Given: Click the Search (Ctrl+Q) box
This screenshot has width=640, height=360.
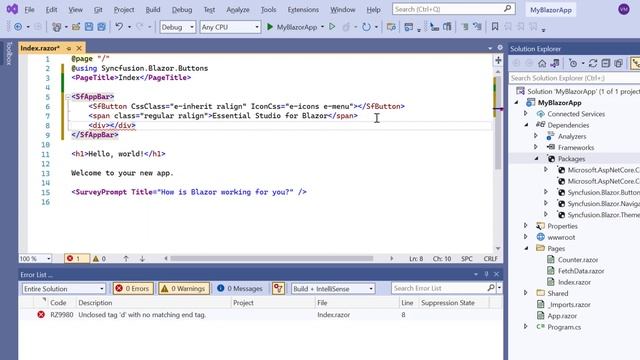Looking at the screenshot, I should [453, 9].
